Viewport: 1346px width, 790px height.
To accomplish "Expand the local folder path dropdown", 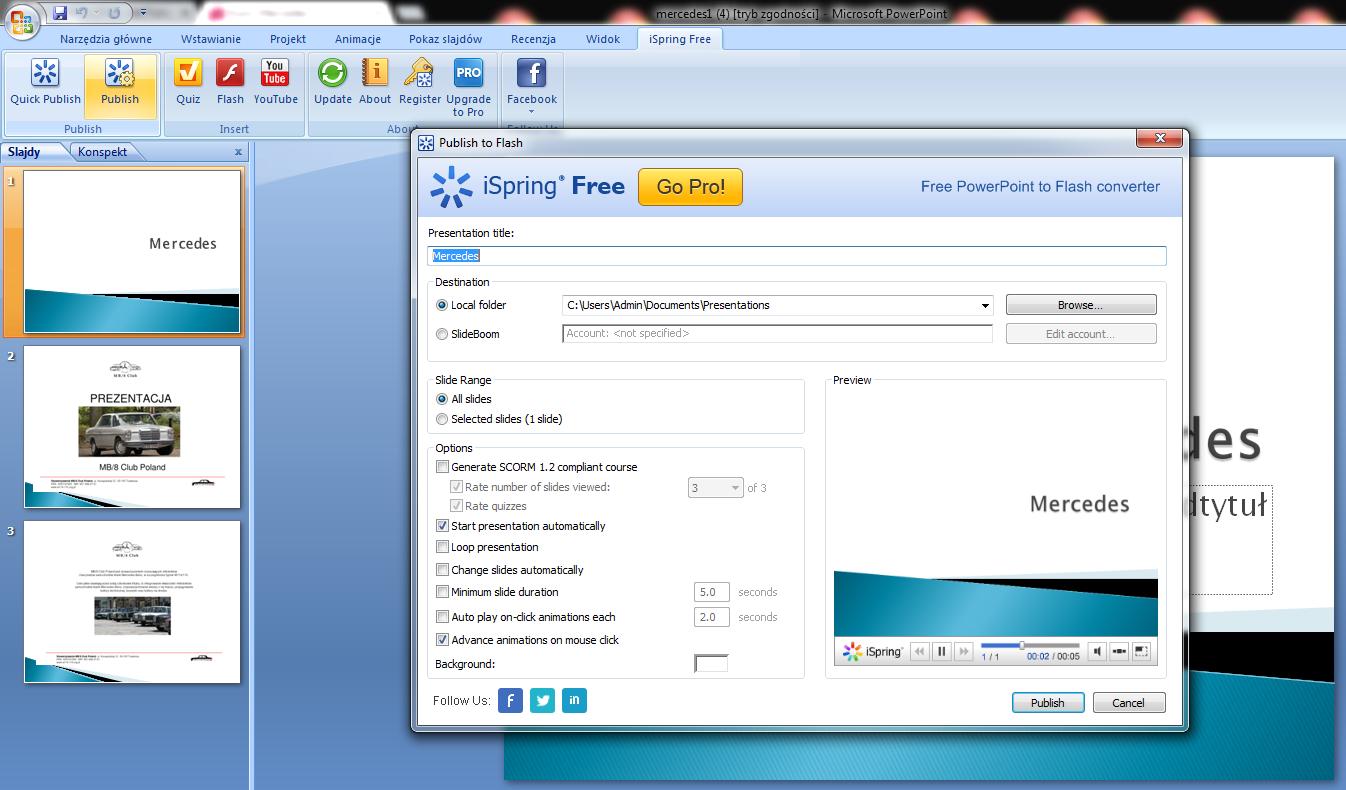I will pos(984,305).
